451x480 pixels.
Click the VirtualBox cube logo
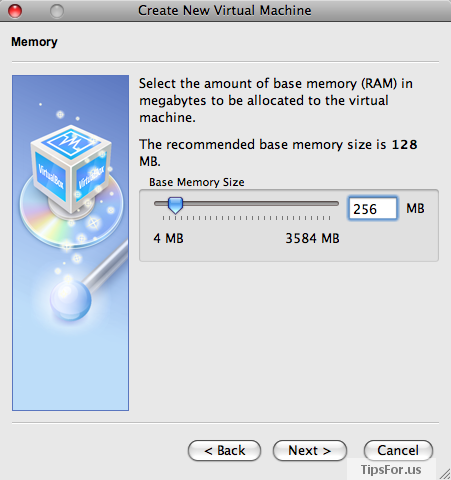pyautogui.click(x=71, y=169)
